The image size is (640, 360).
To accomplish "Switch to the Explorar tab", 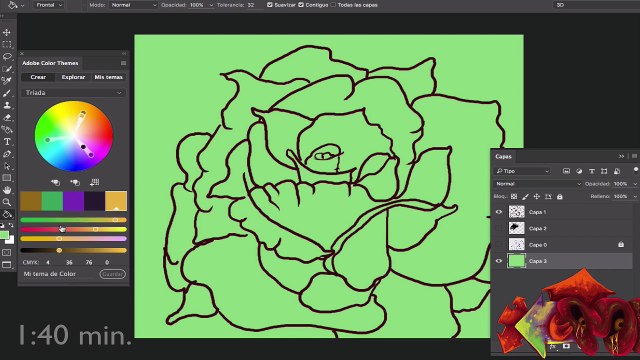I will click(73, 77).
